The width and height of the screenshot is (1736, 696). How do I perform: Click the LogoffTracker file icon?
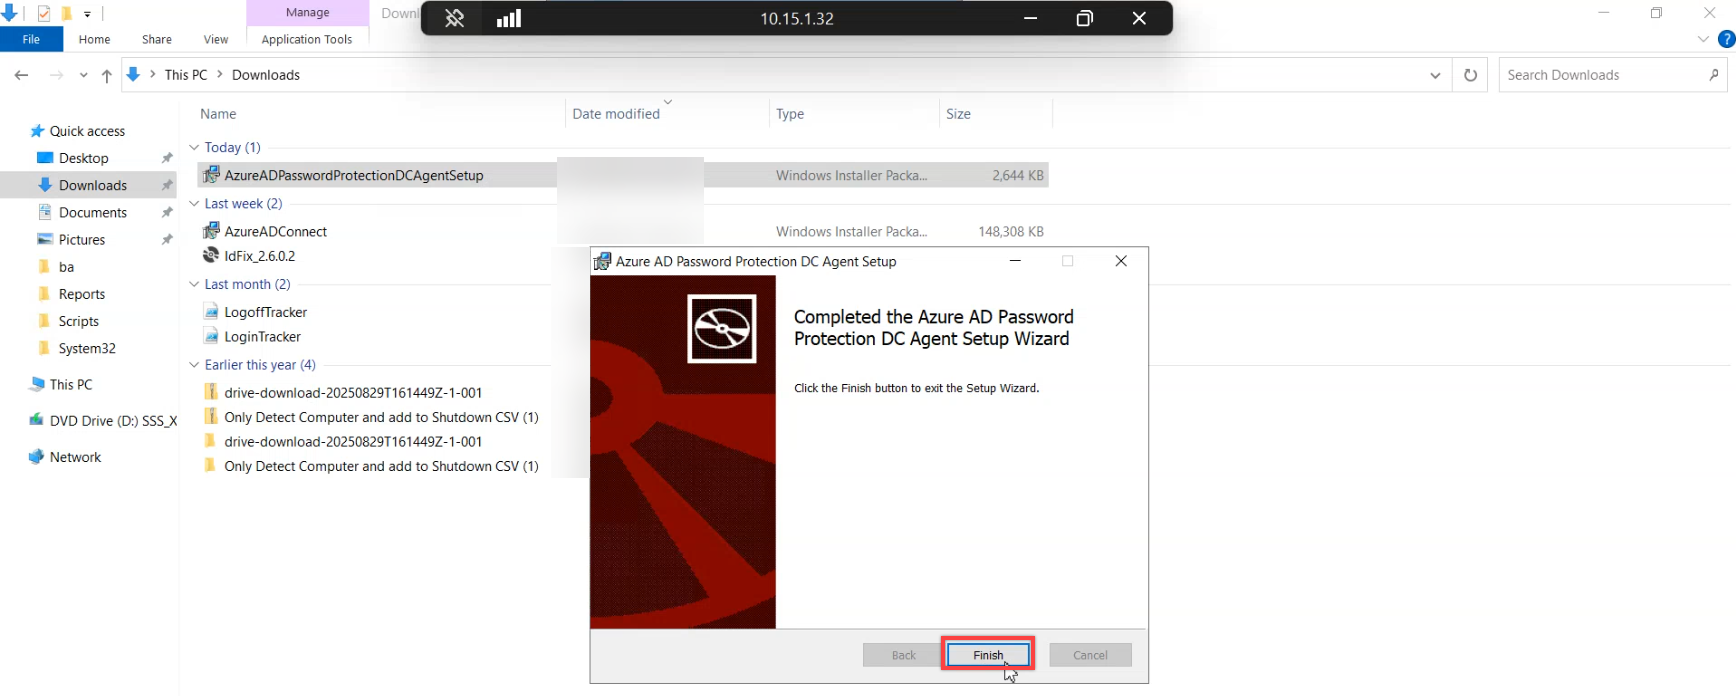pyautogui.click(x=211, y=312)
